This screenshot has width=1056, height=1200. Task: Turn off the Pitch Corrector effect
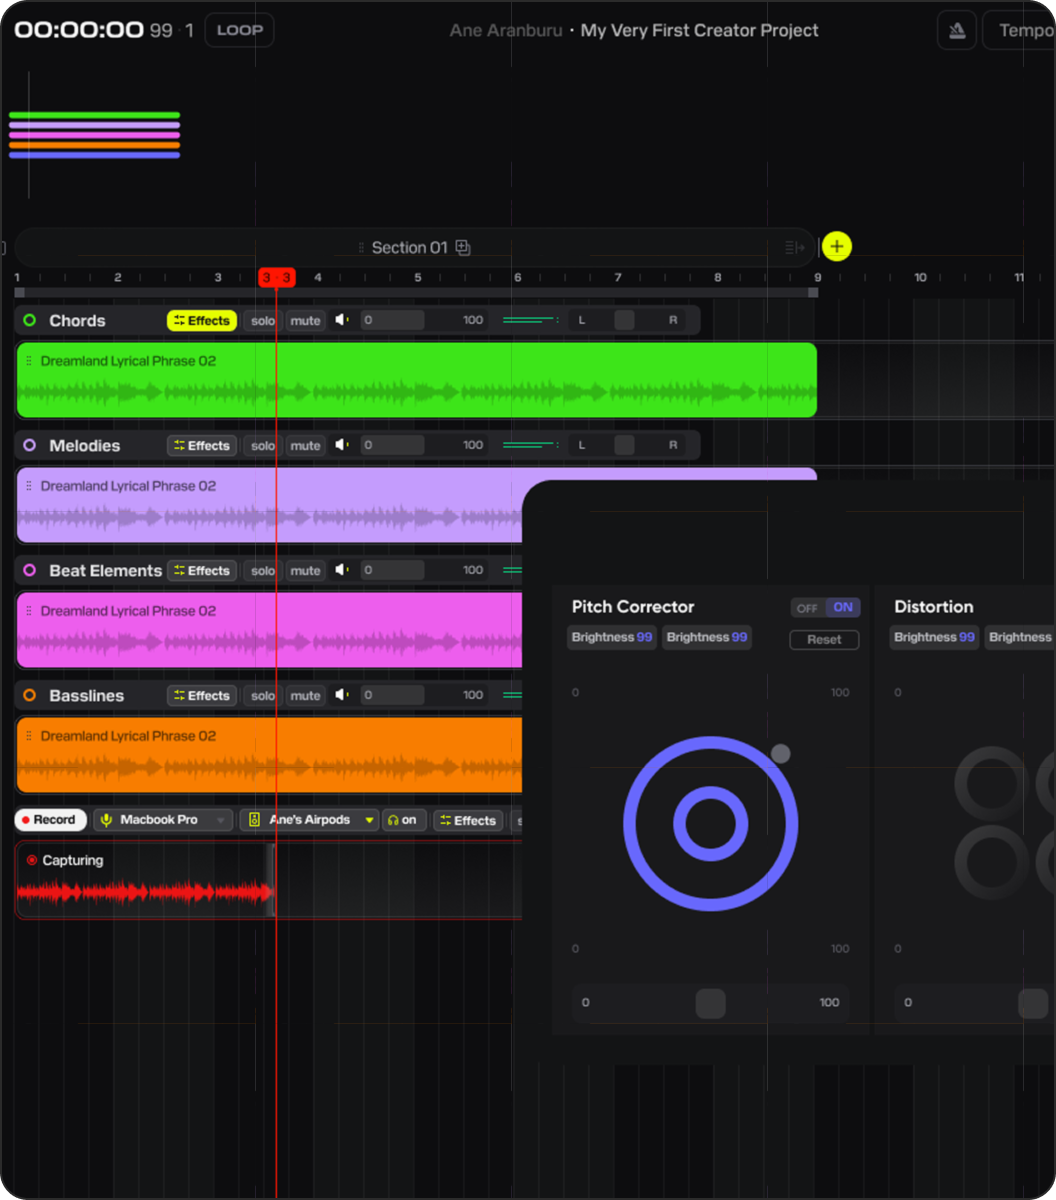(x=806, y=607)
